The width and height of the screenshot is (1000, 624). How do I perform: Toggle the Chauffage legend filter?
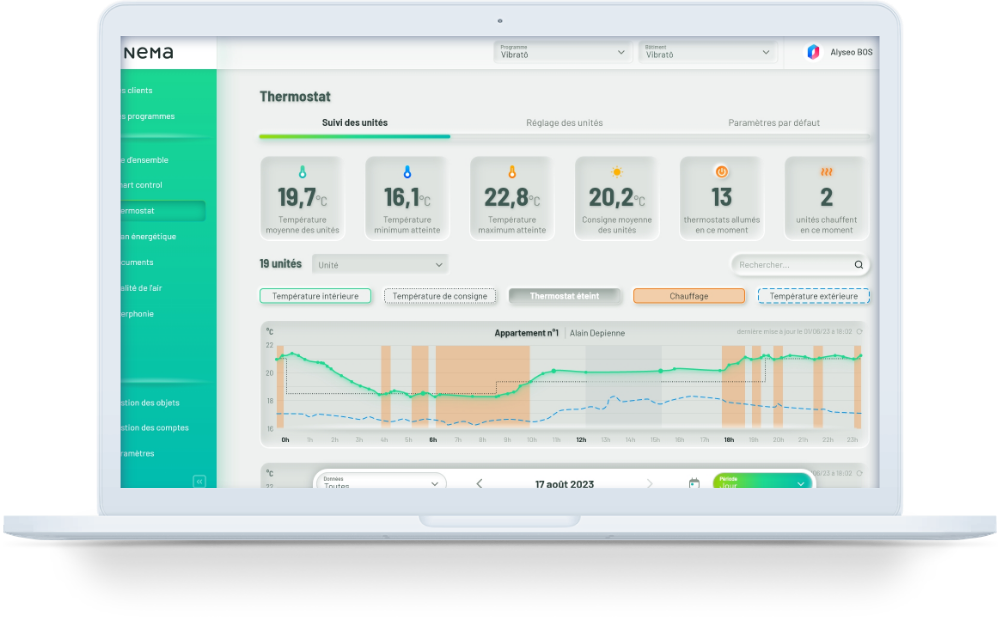coord(689,296)
